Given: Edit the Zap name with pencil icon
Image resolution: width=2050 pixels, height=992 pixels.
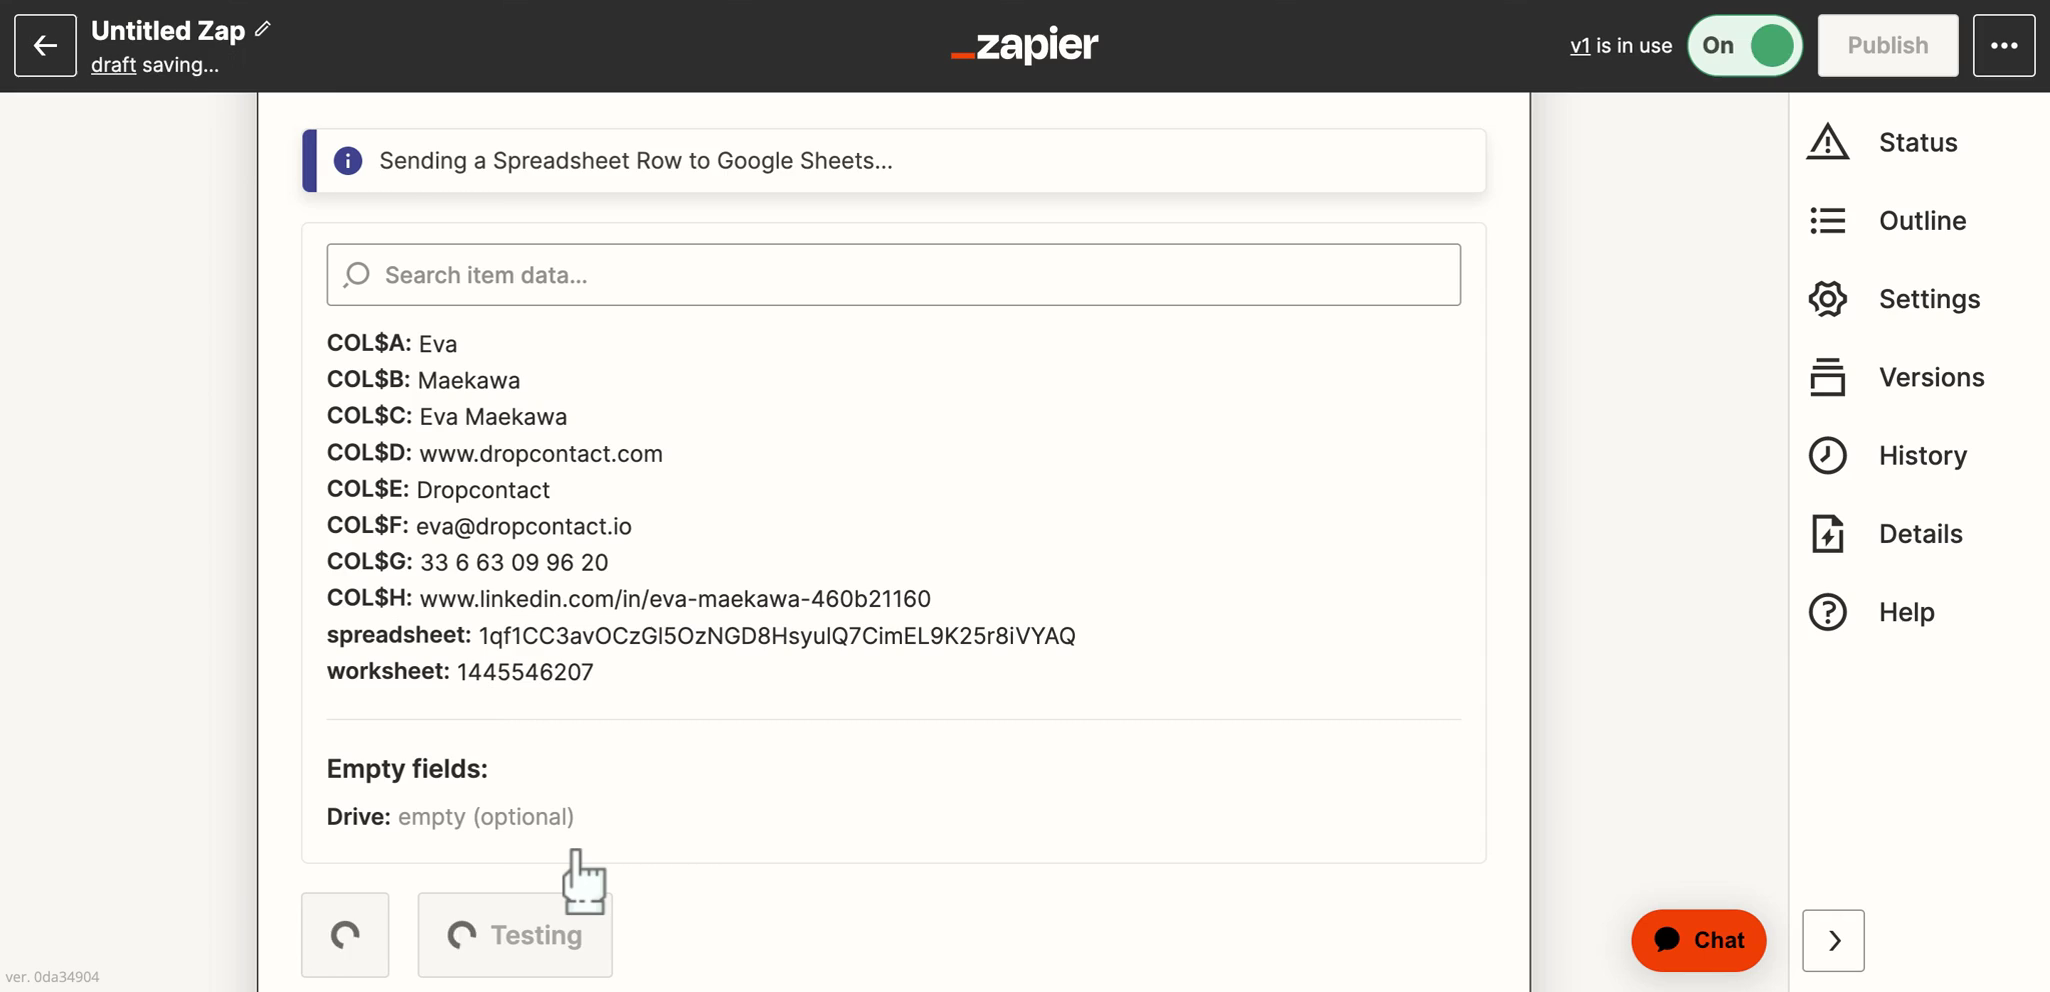Looking at the screenshot, I should point(263,29).
